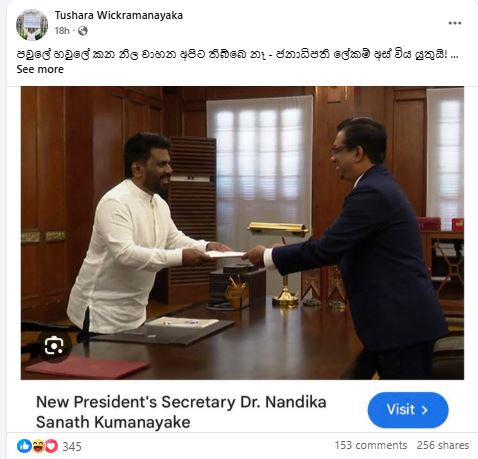Click the red heart Love reaction icon
This screenshot has width=478, height=459.
click(x=51, y=446)
